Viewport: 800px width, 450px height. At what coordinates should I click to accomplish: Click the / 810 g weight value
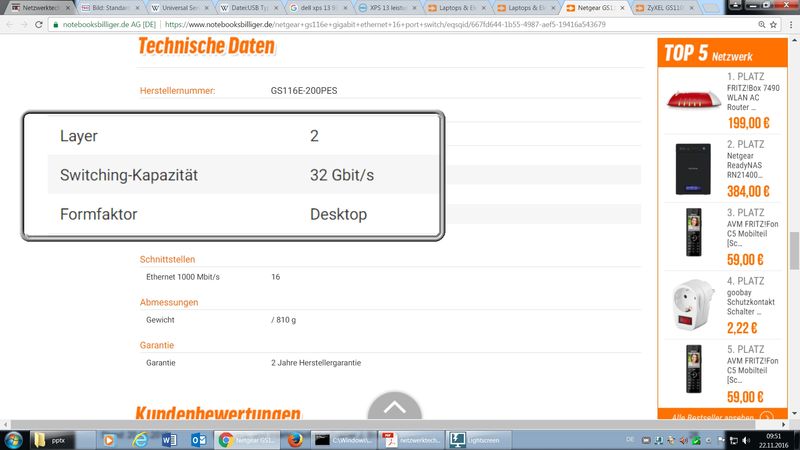[283, 320]
